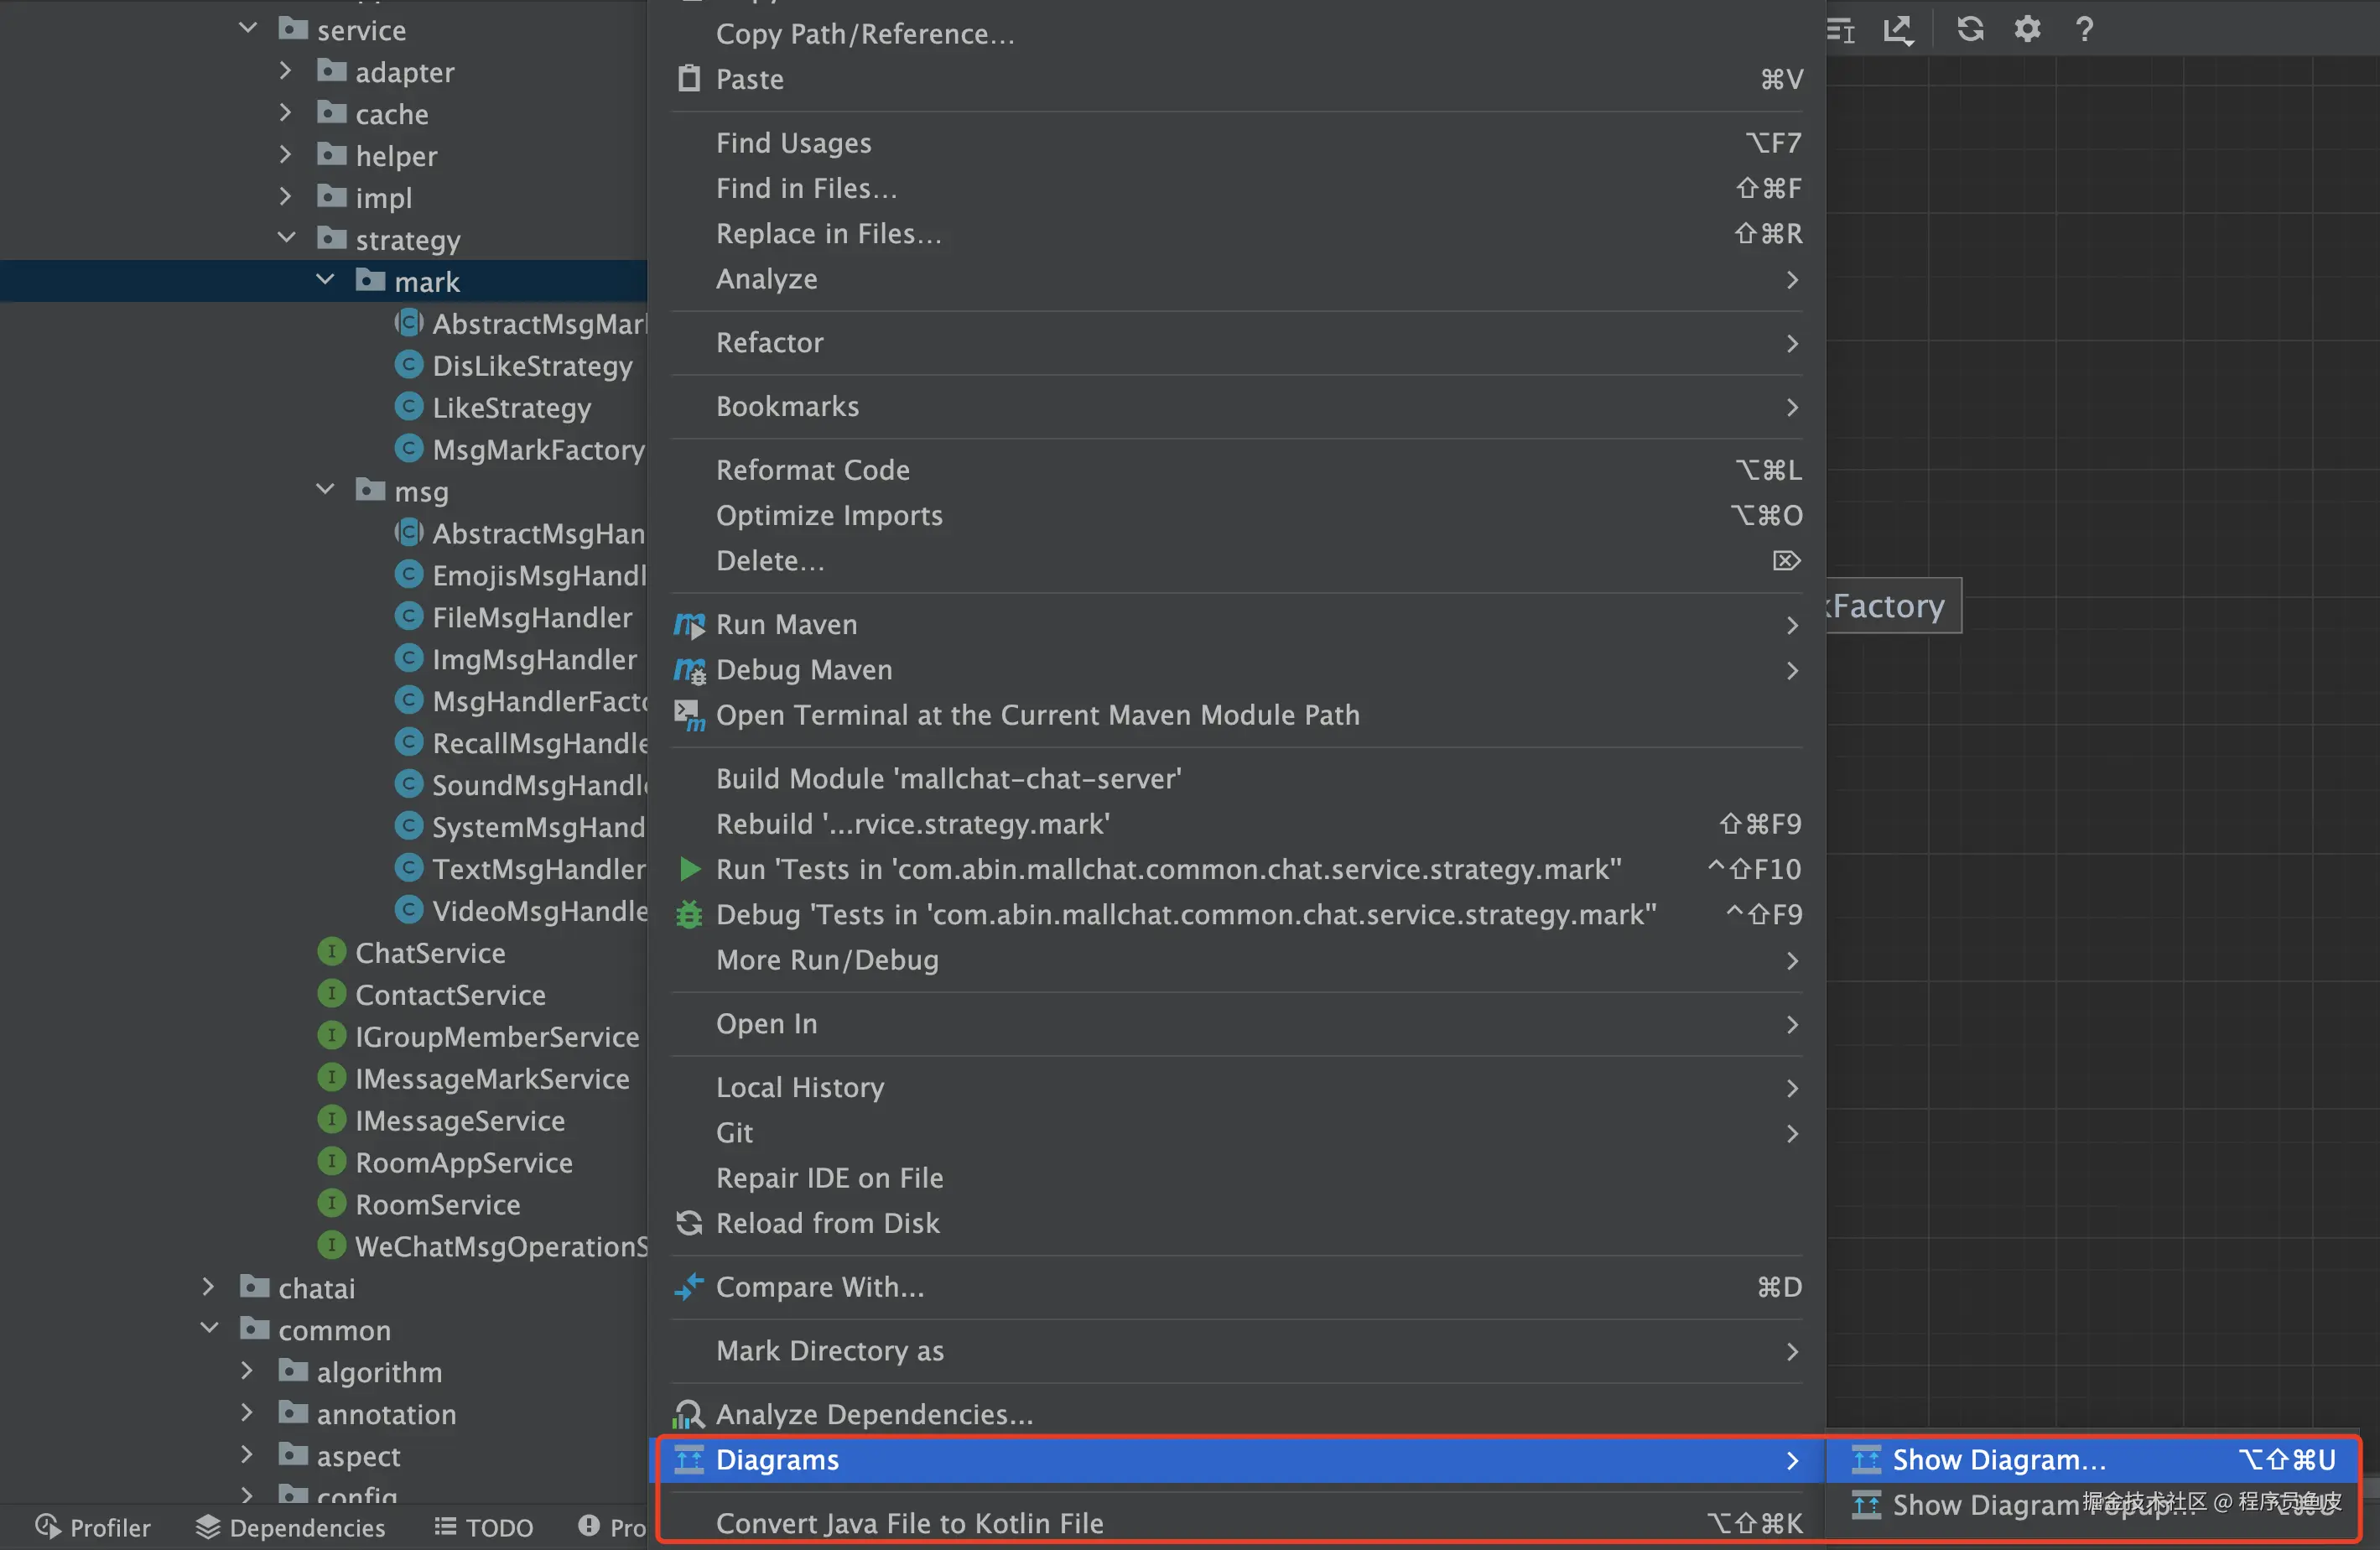
Task: Select Run Maven menu entry
Action: coord(786,624)
